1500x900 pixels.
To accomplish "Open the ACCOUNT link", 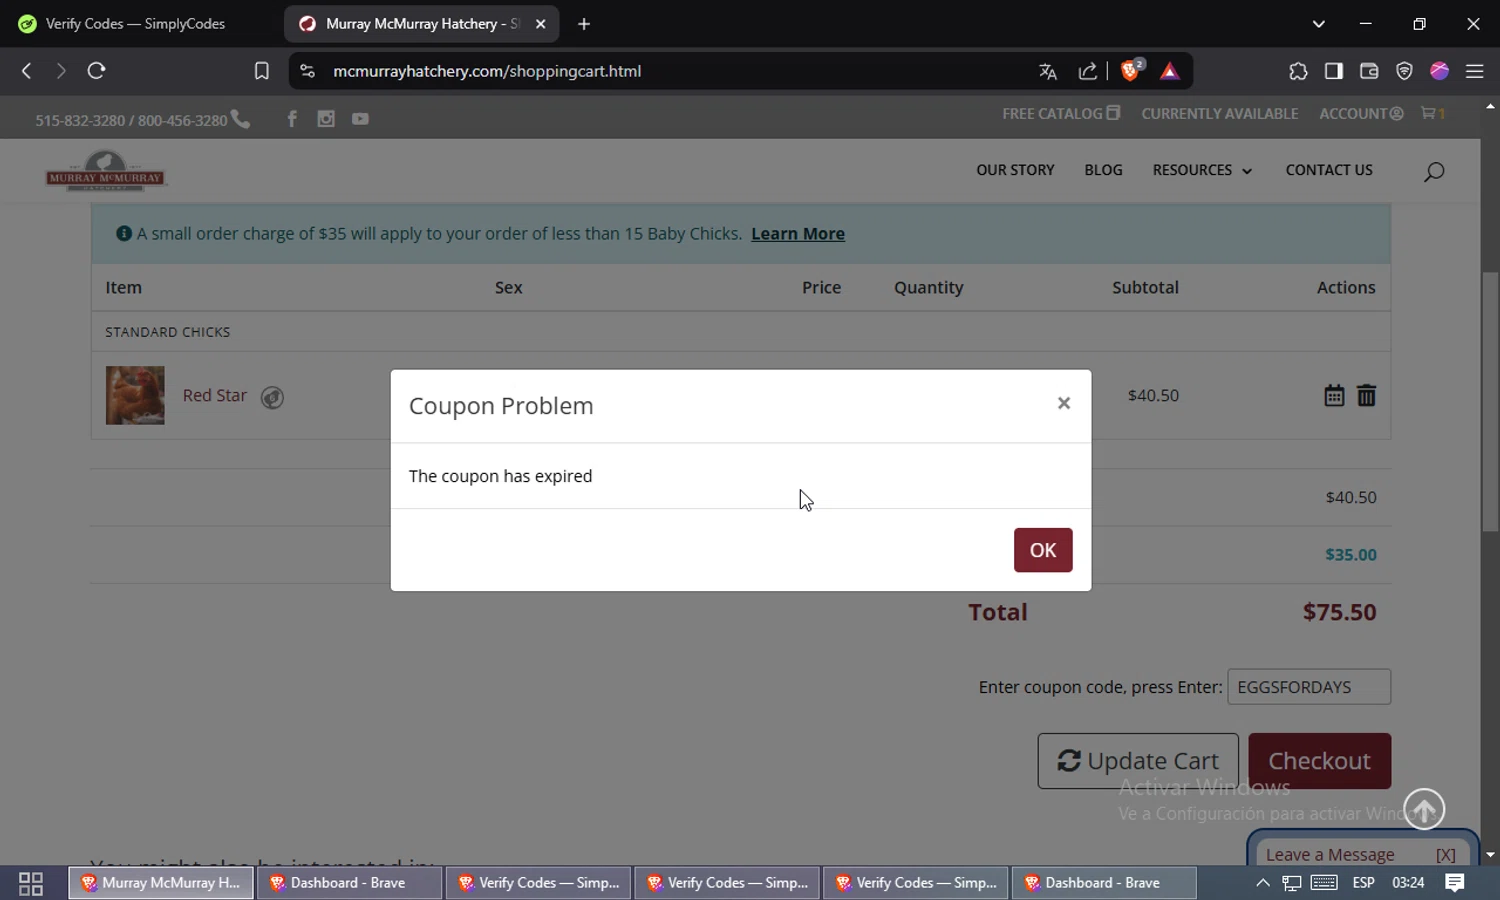I will tap(1361, 114).
